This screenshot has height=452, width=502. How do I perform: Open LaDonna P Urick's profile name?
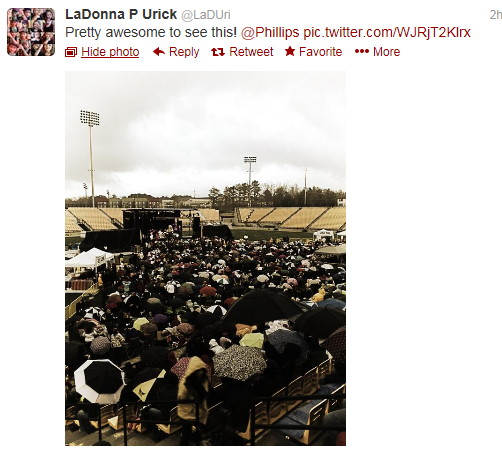point(121,14)
